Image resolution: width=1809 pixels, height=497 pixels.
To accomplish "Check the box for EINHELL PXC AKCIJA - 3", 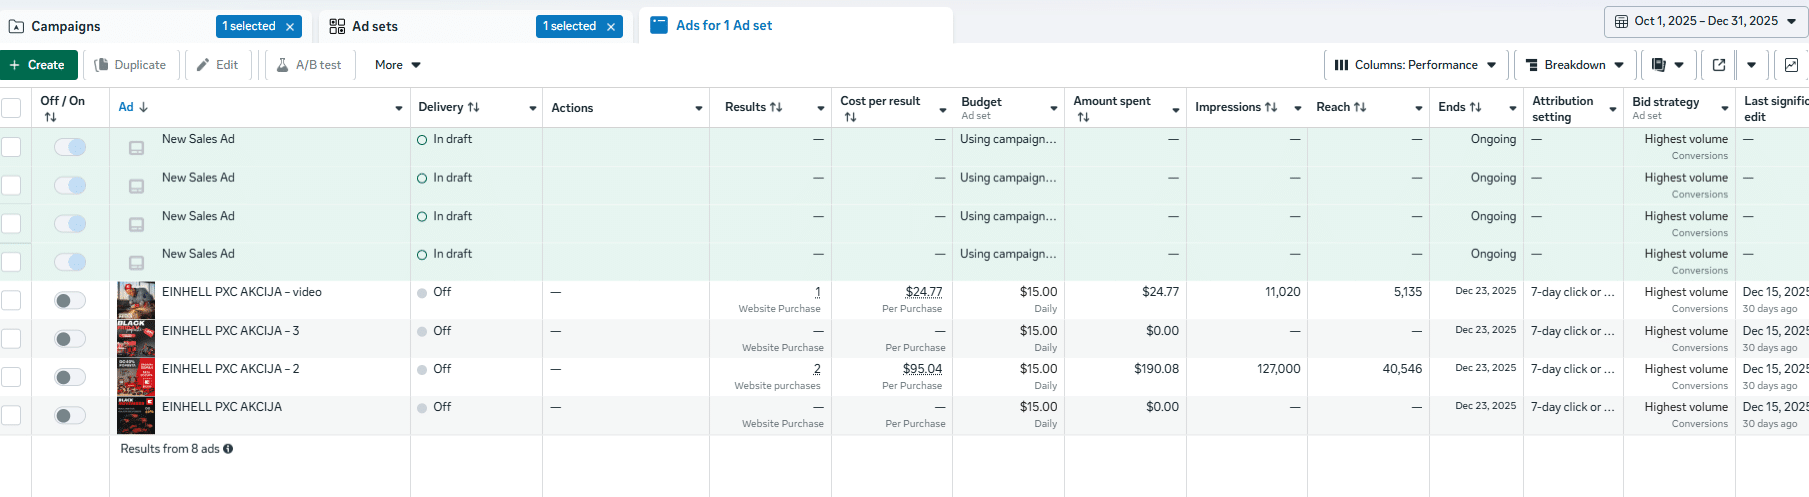I will (x=11, y=339).
